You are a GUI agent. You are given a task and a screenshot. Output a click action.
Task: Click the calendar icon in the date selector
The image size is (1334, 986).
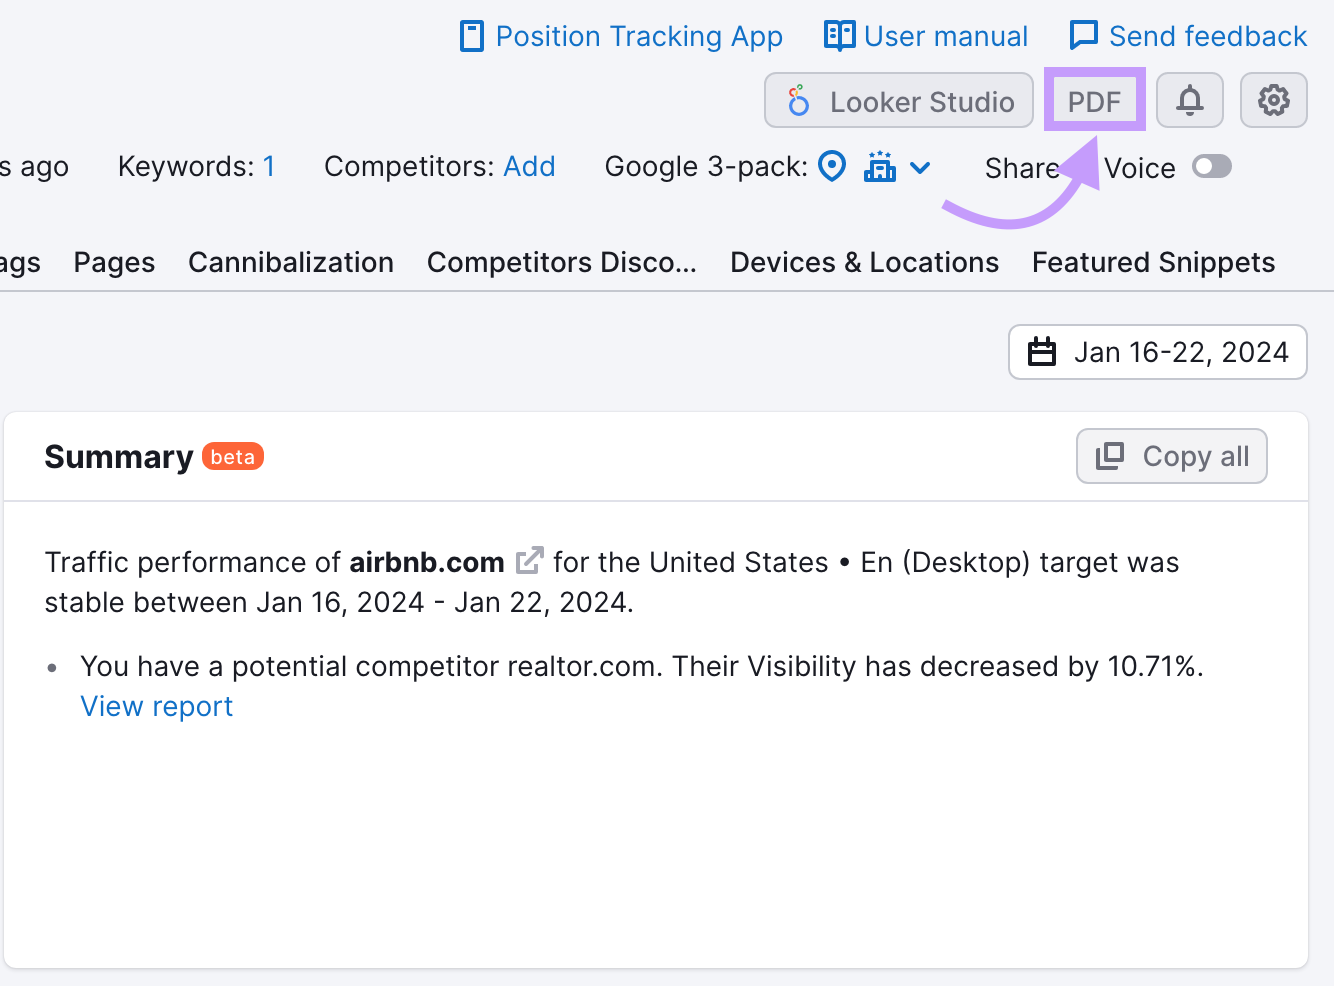[x=1042, y=352]
